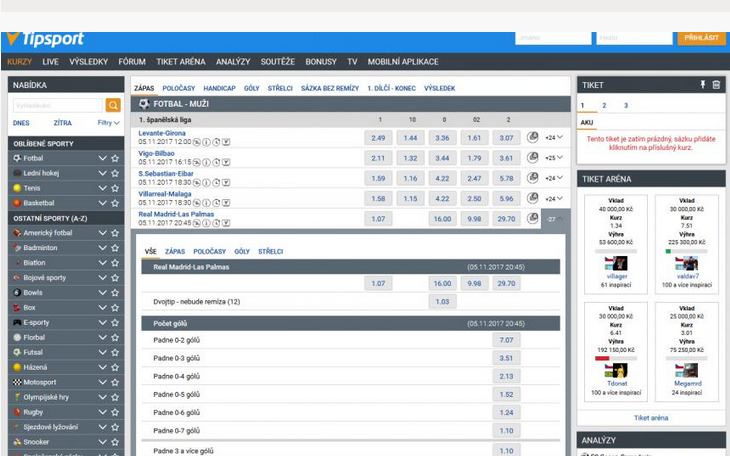Expand +24 more bets for Levante-Girona
The image size is (730, 456).
[554, 137]
